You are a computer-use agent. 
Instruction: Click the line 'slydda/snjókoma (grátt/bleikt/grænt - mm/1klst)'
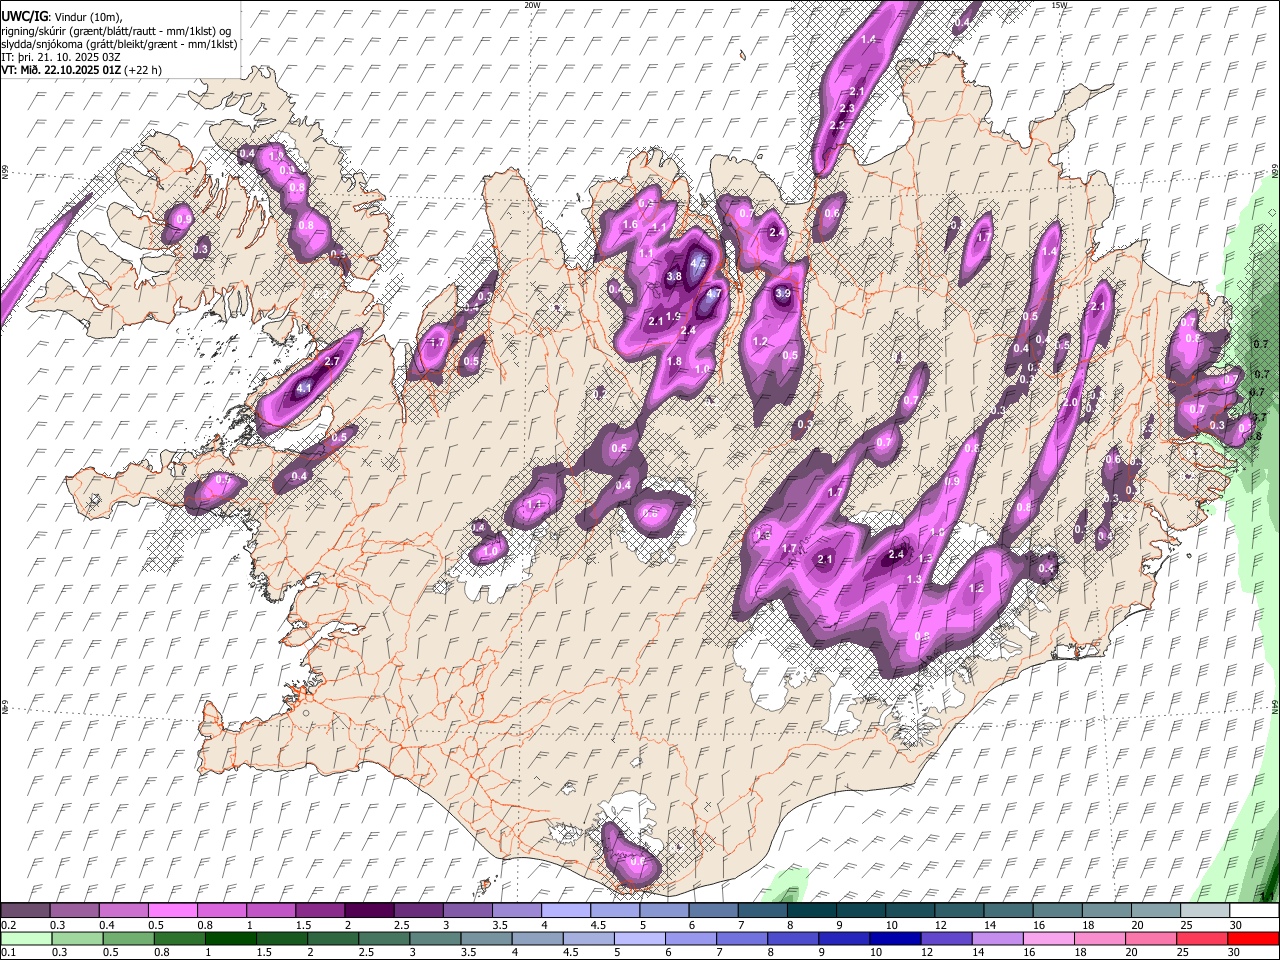tap(119, 44)
